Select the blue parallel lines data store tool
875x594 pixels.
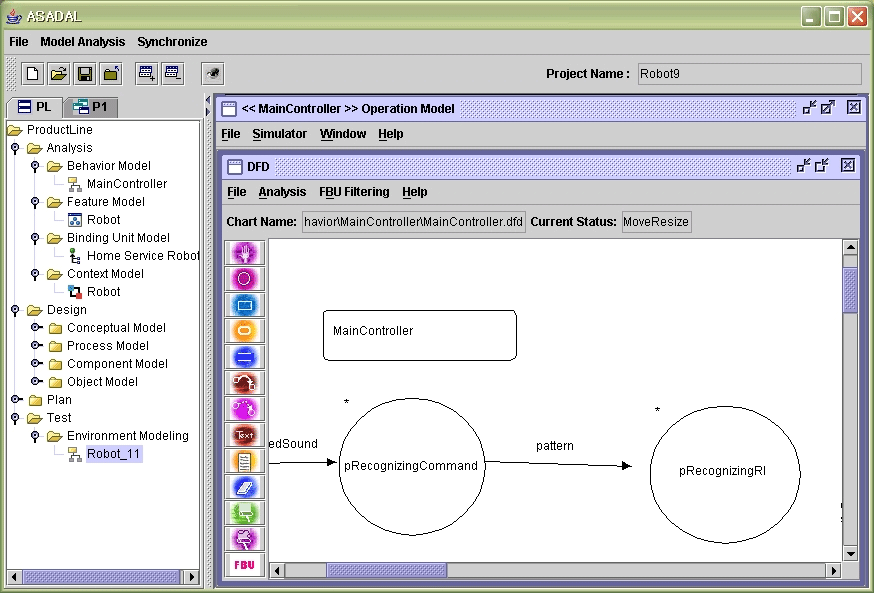coord(244,357)
